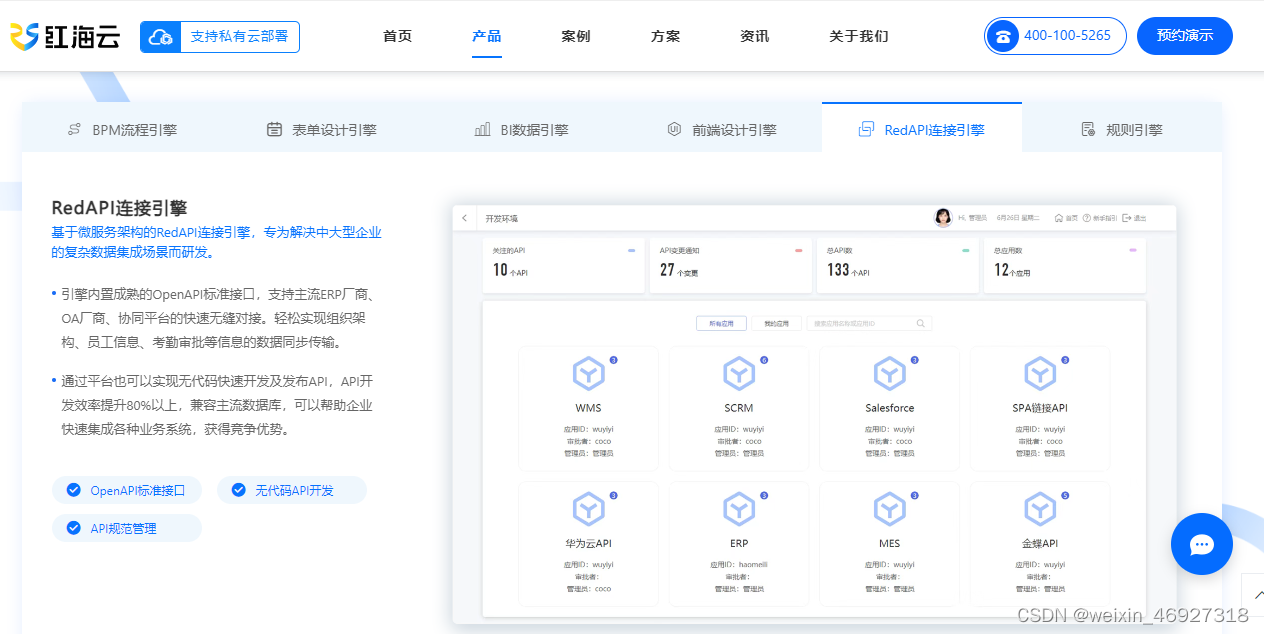
Task: Open the SCRM application hexagon icon
Action: [739, 374]
